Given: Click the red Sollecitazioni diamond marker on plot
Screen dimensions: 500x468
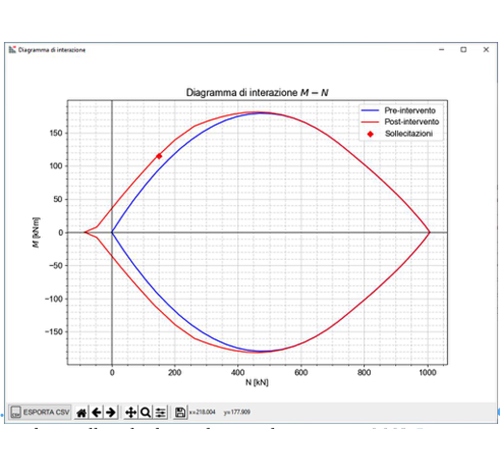Looking at the screenshot, I should 159,156.
